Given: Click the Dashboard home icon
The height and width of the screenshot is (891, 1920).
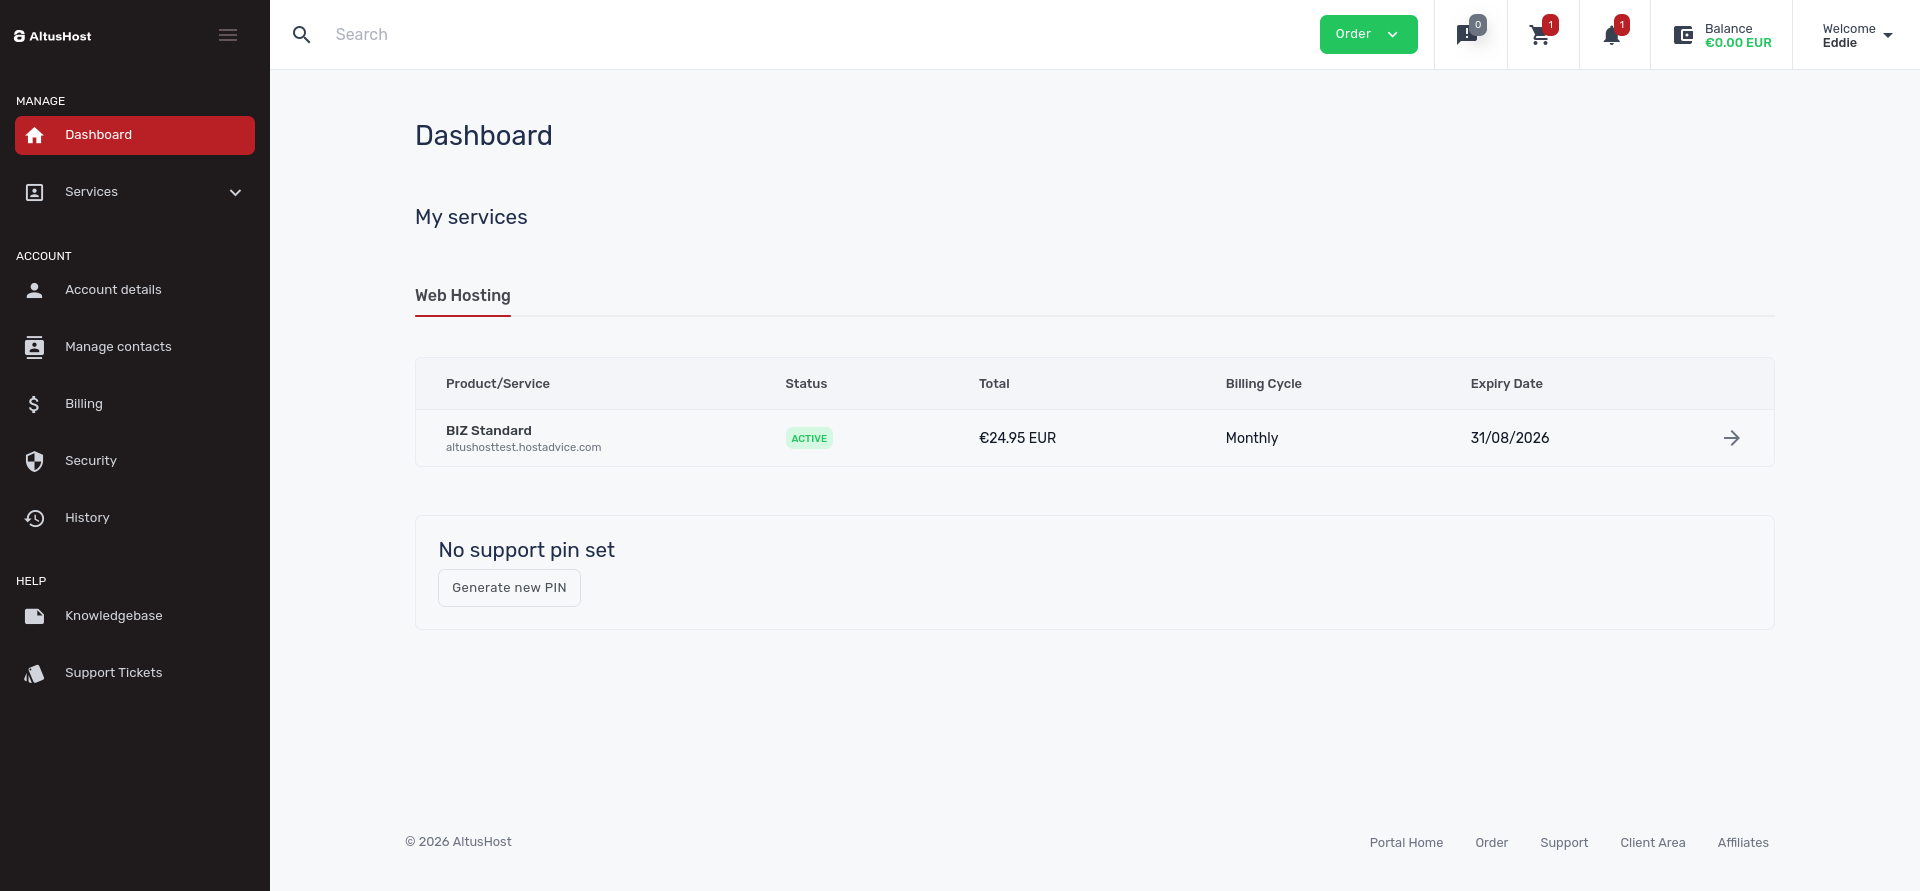Looking at the screenshot, I should pyautogui.click(x=35, y=135).
